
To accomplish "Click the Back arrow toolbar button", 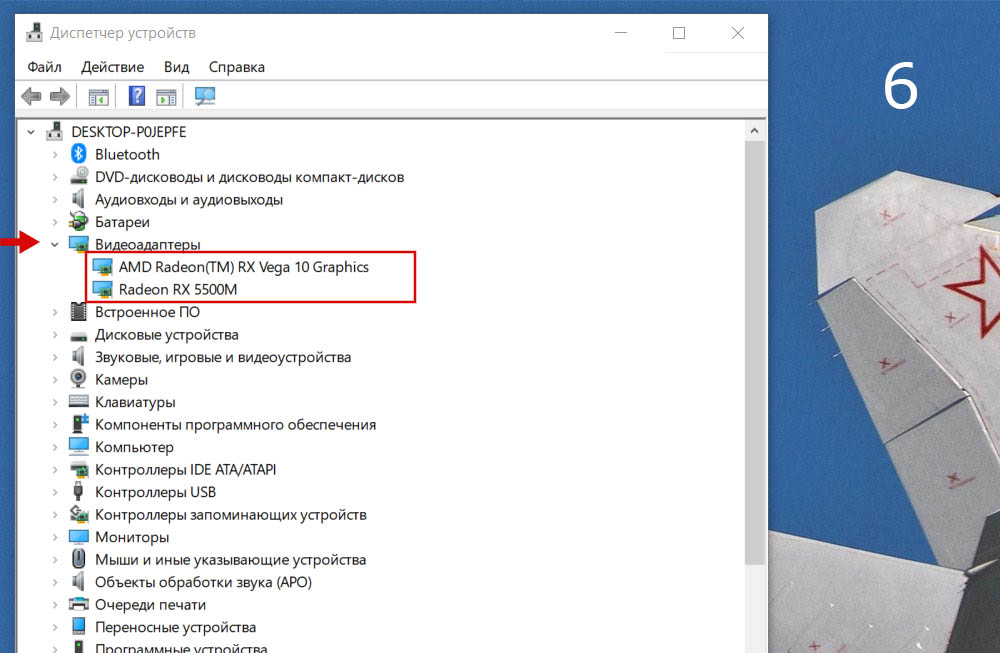I will tap(31, 96).
